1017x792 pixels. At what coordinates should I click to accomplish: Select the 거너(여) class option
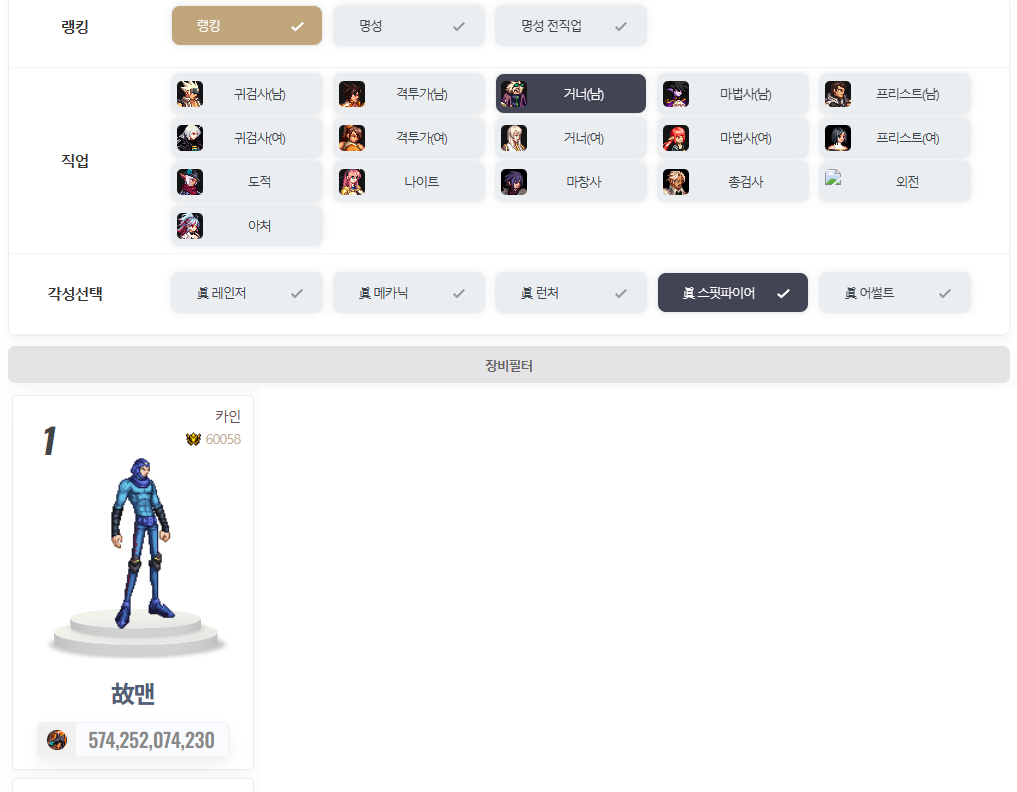coord(570,138)
